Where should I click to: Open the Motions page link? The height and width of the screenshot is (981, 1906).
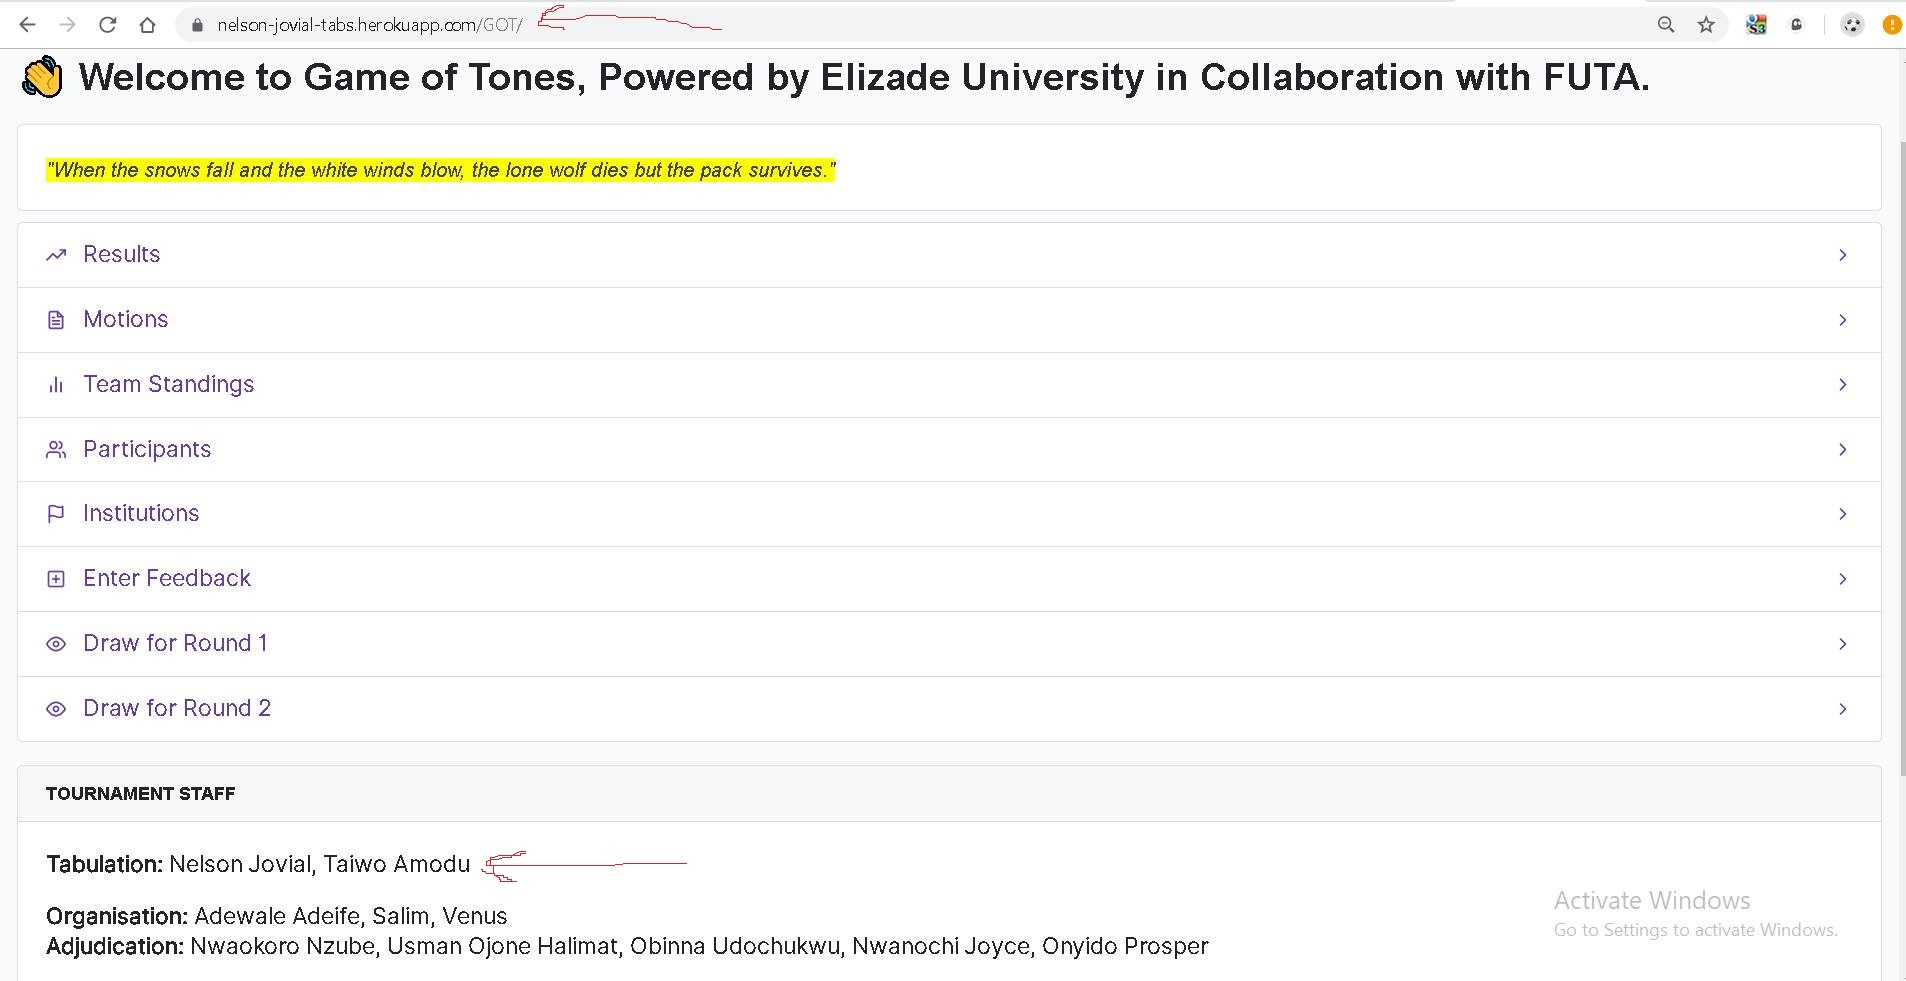point(126,319)
